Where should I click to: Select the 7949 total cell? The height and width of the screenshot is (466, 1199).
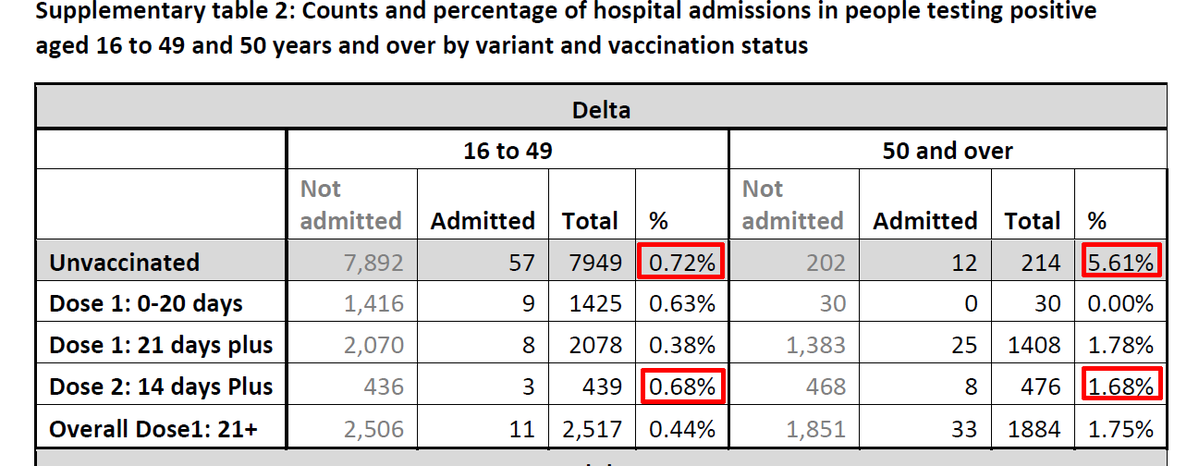[x=596, y=263]
